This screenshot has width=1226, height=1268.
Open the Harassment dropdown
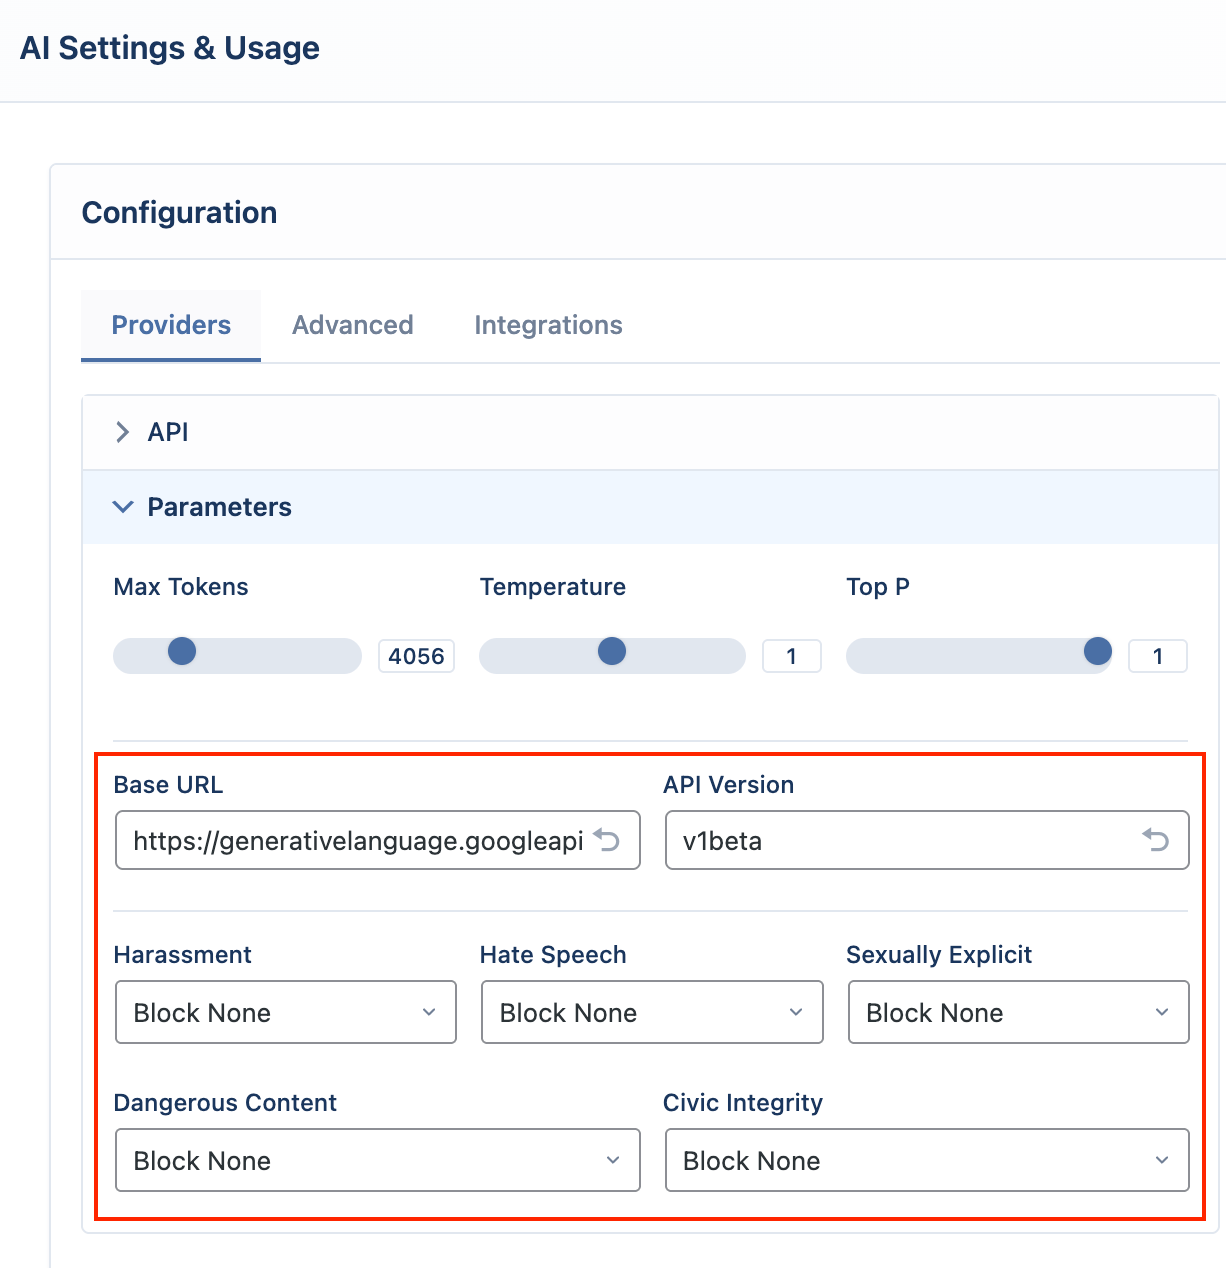(x=286, y=1012)
